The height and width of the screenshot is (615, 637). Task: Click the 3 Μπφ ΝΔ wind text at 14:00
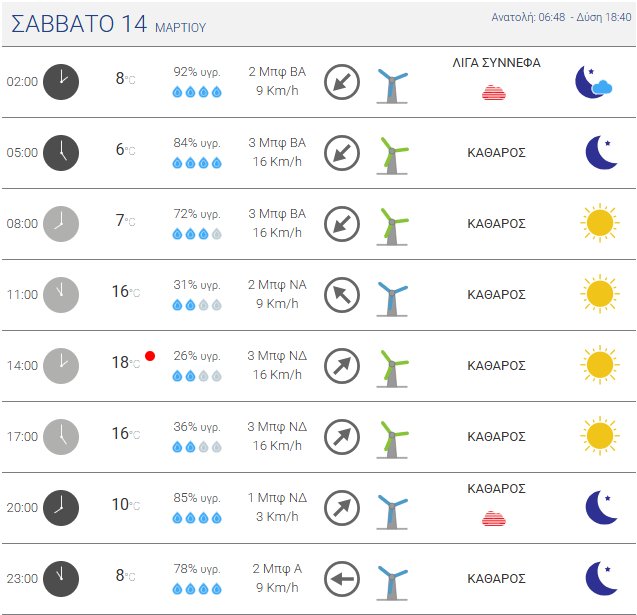pyautogui.click(x=277, y=356)
